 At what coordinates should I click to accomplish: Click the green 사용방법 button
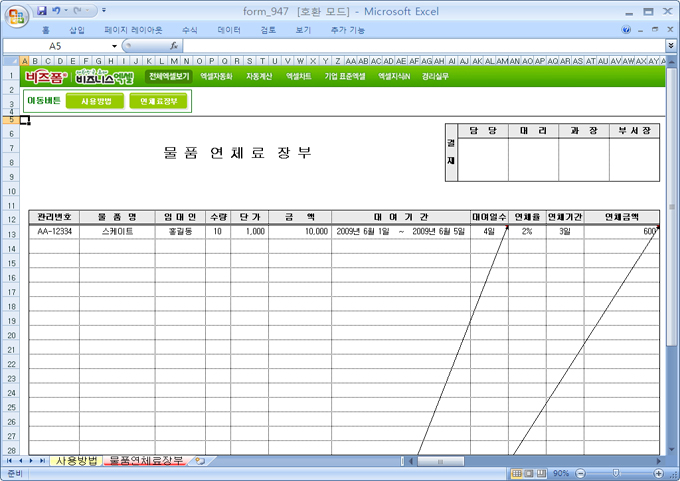95,101
